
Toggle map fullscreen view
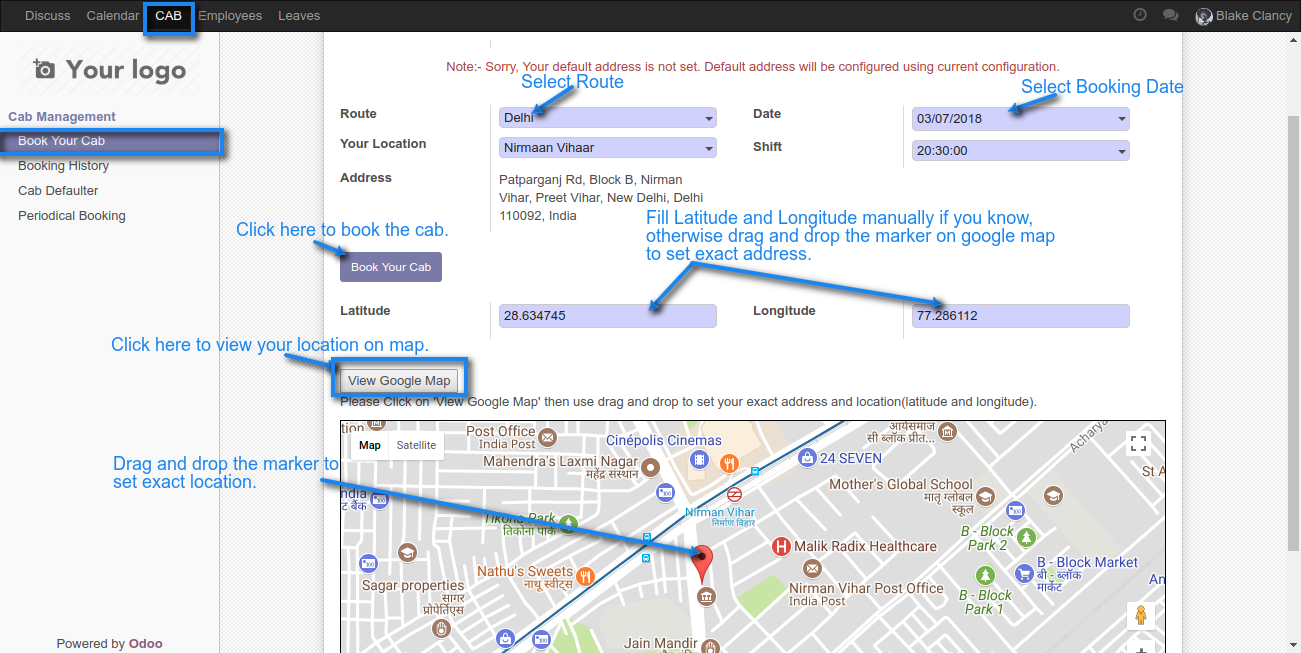tap(1137, 443)
